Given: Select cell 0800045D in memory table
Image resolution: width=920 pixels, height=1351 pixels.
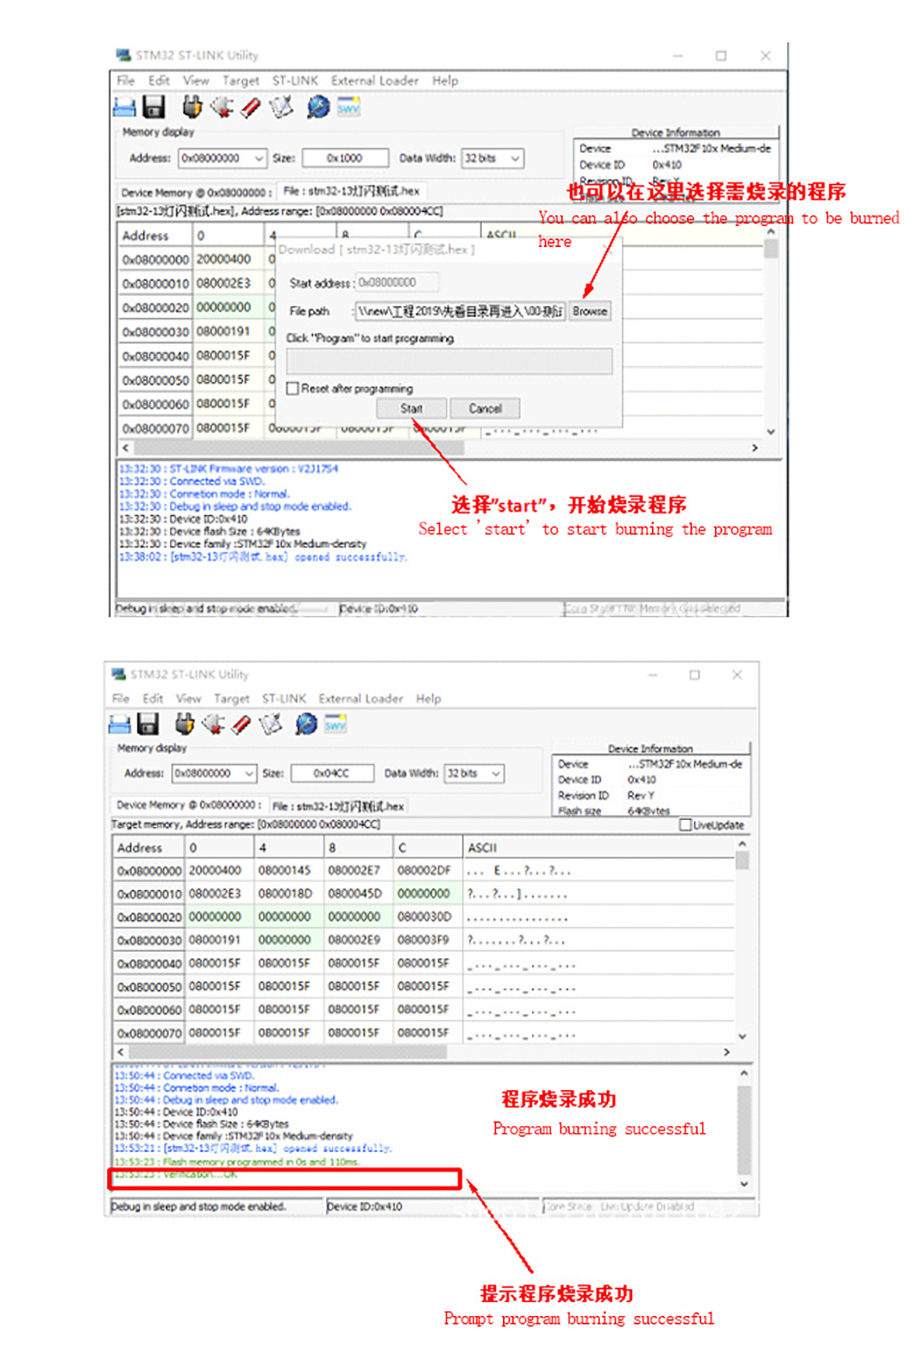Looking at the screenshot, I should point(354,894).
